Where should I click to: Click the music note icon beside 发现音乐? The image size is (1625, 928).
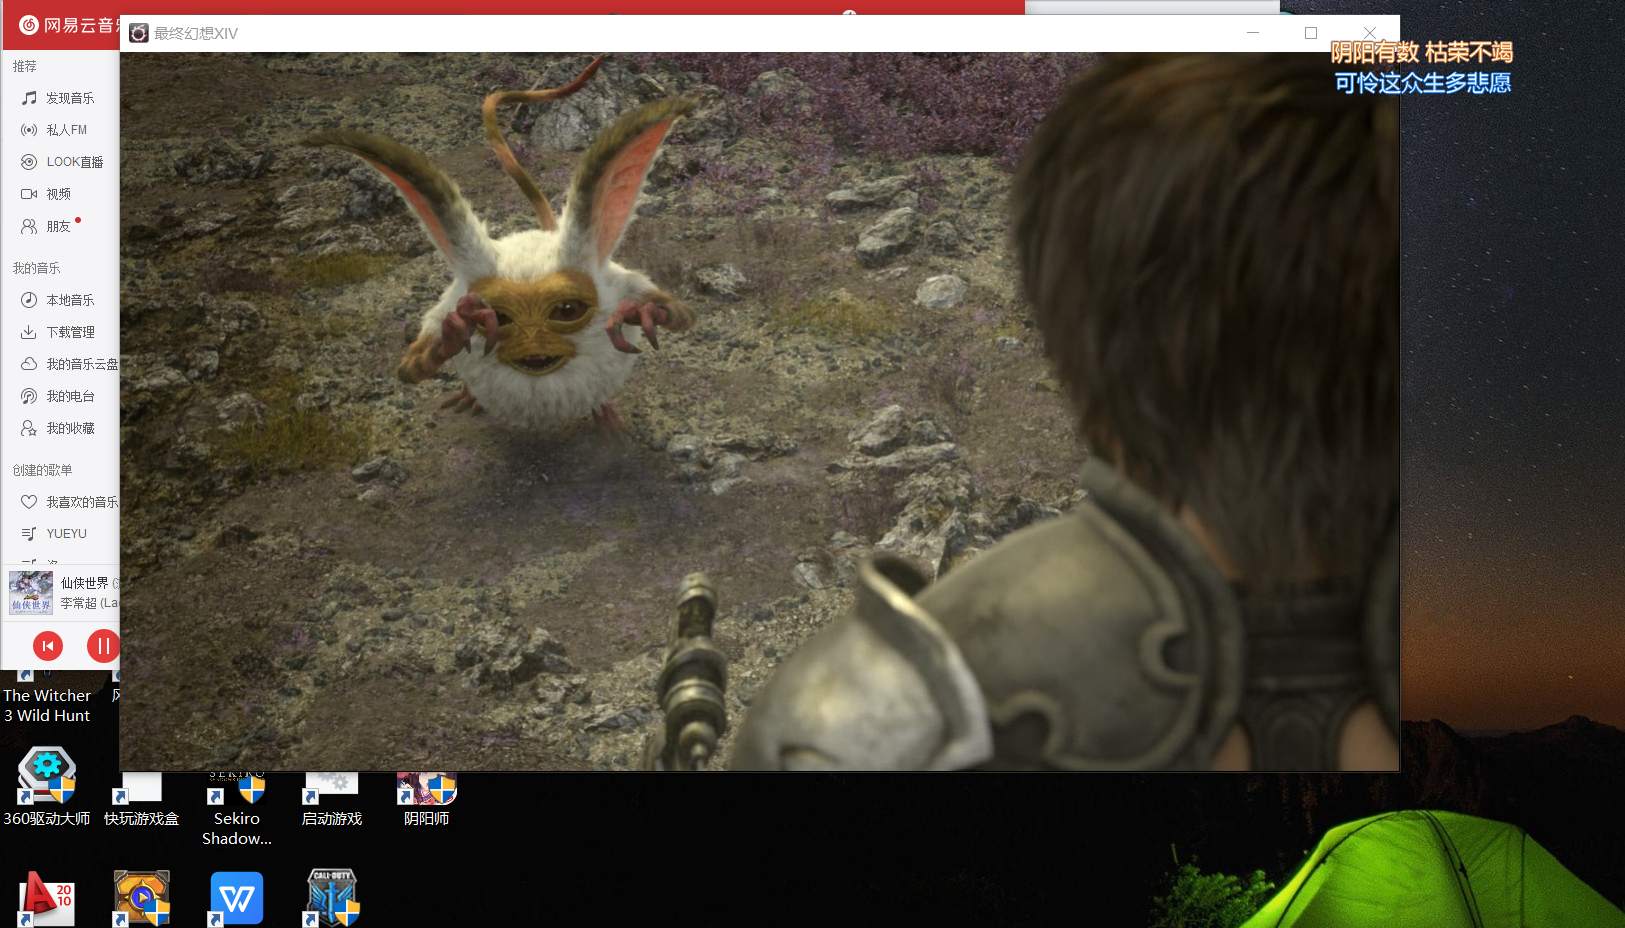pyautogui.click(x=29, y=98)
